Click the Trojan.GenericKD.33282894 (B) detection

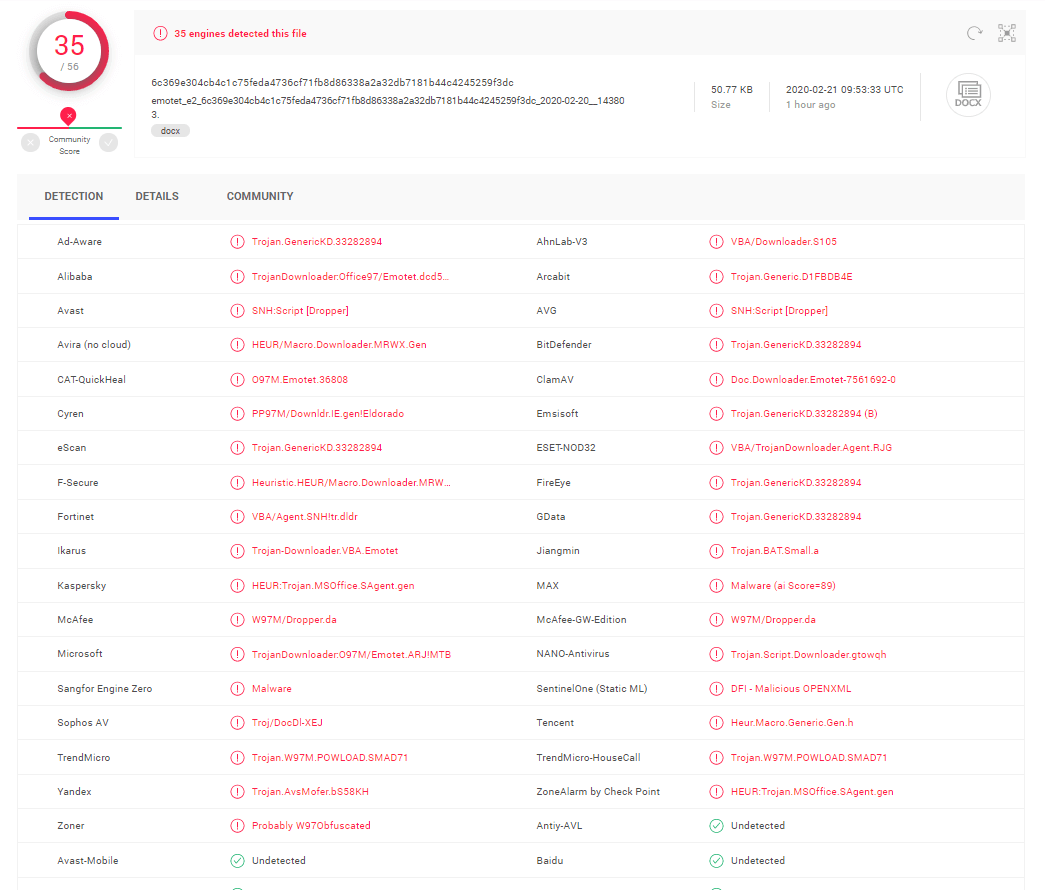point(804,414)
